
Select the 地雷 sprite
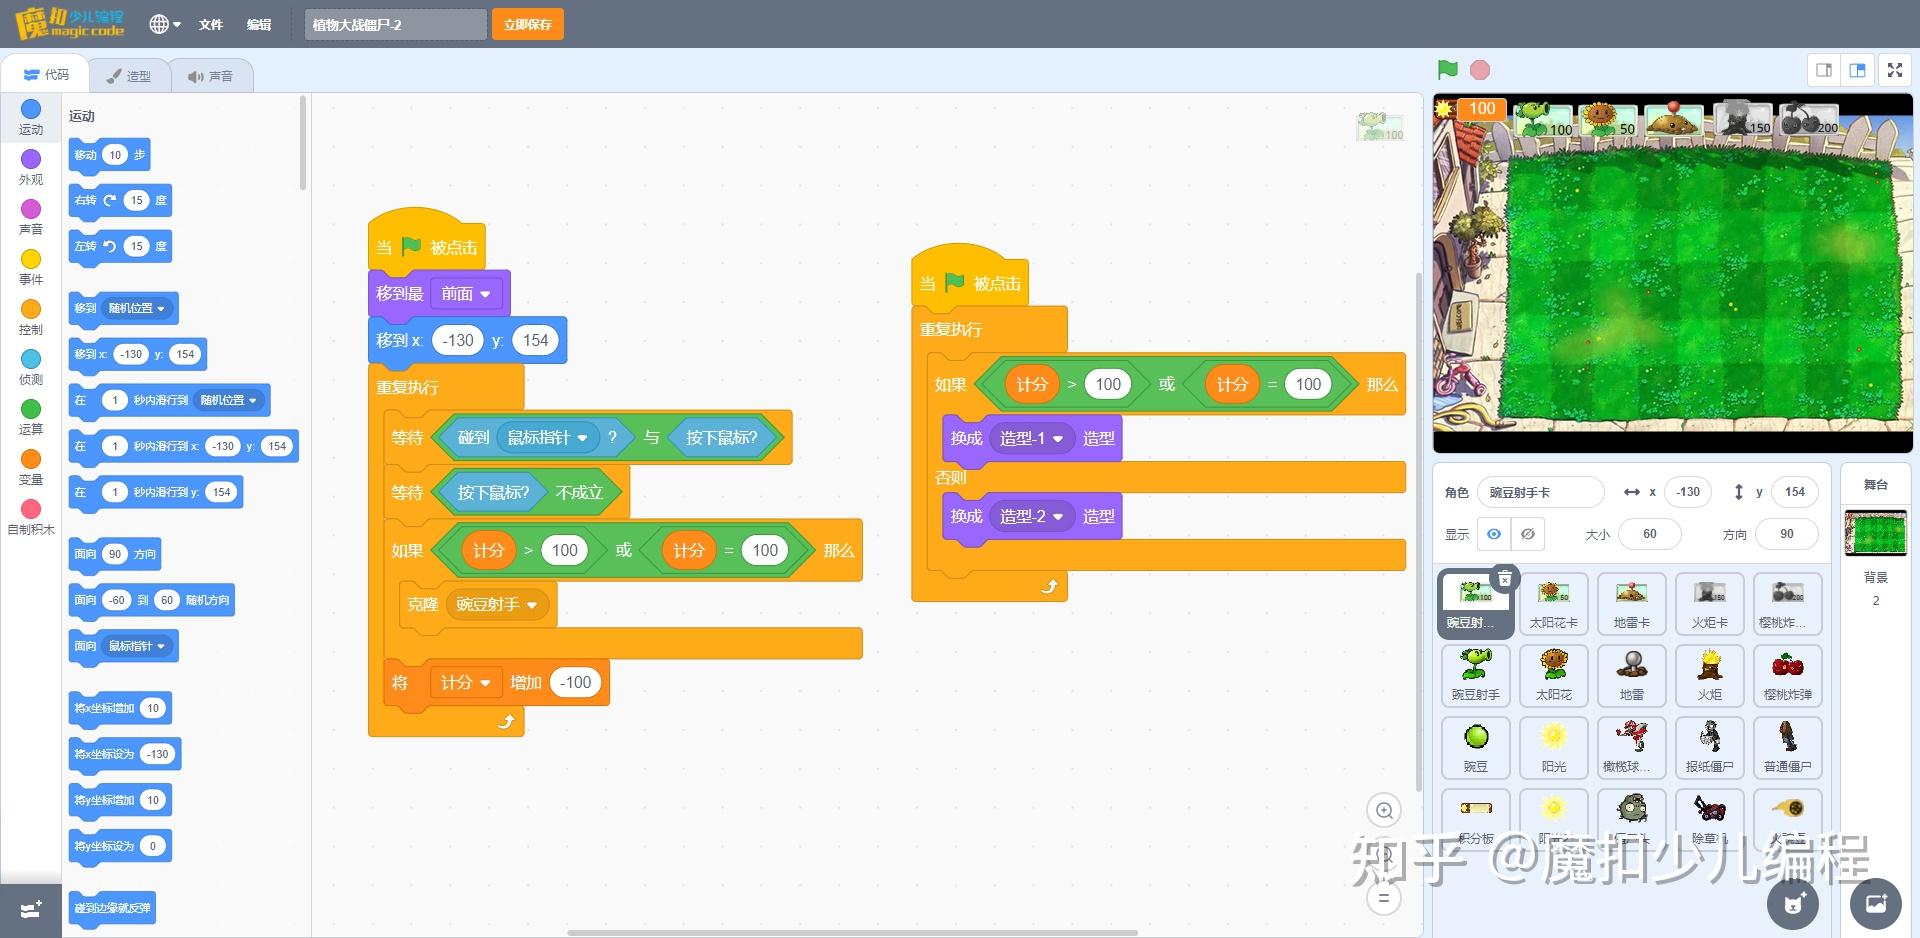[1632, 676]
